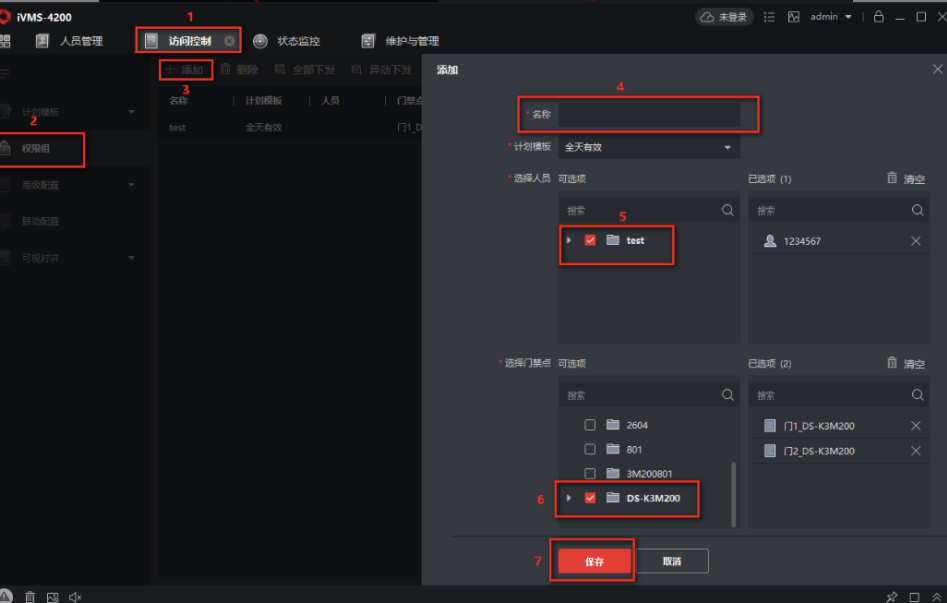Click the trash icon in bottom status bar

30,597
